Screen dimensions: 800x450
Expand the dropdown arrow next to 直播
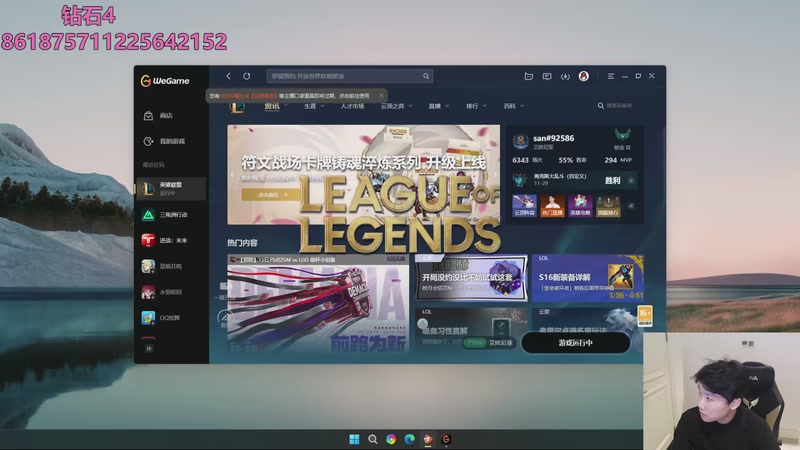point(447,106)
